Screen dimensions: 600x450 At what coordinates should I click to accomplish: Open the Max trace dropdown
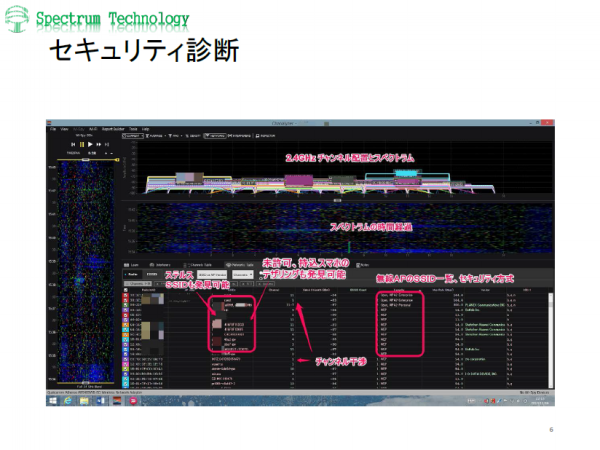click(175, 136)
